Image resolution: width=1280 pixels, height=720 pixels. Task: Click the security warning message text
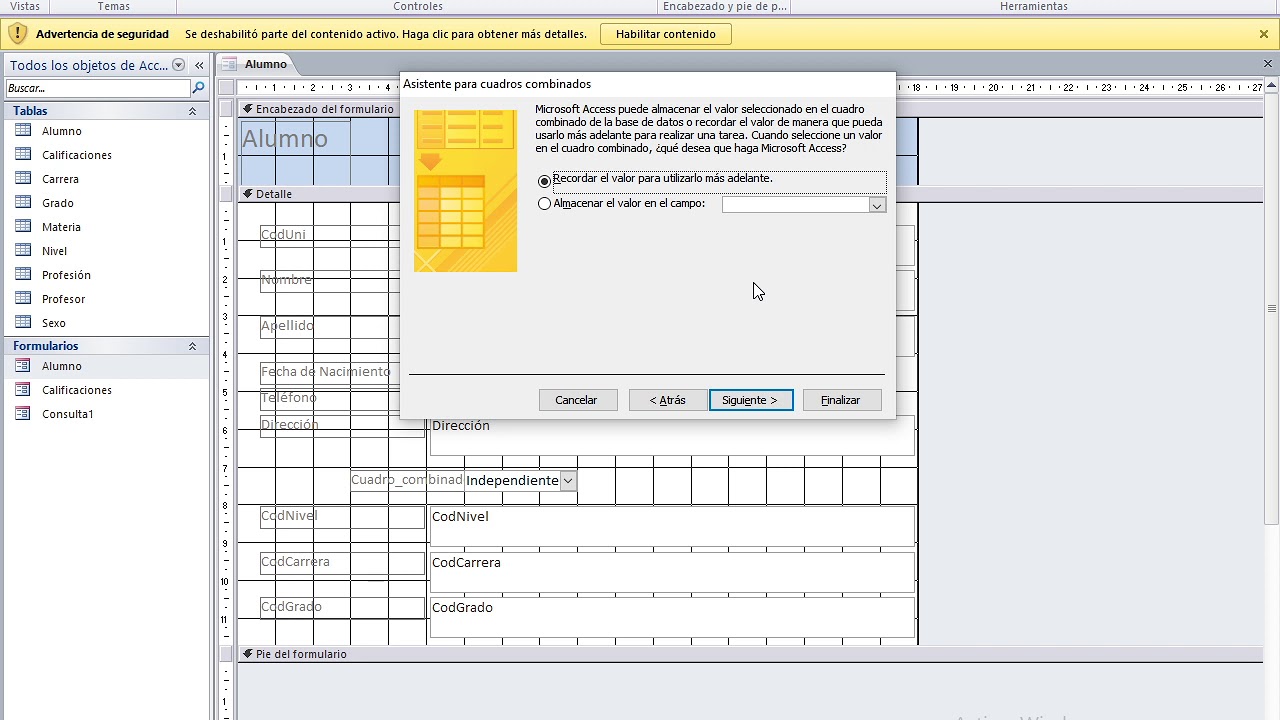pyautogui.click(x=386, y=34)
